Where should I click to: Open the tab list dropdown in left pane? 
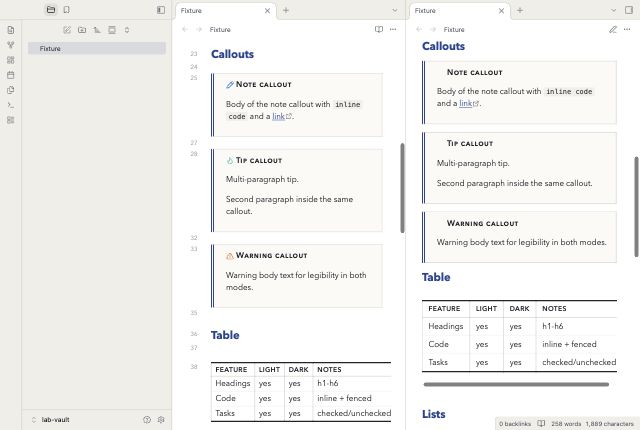click(x=395, y=11)
